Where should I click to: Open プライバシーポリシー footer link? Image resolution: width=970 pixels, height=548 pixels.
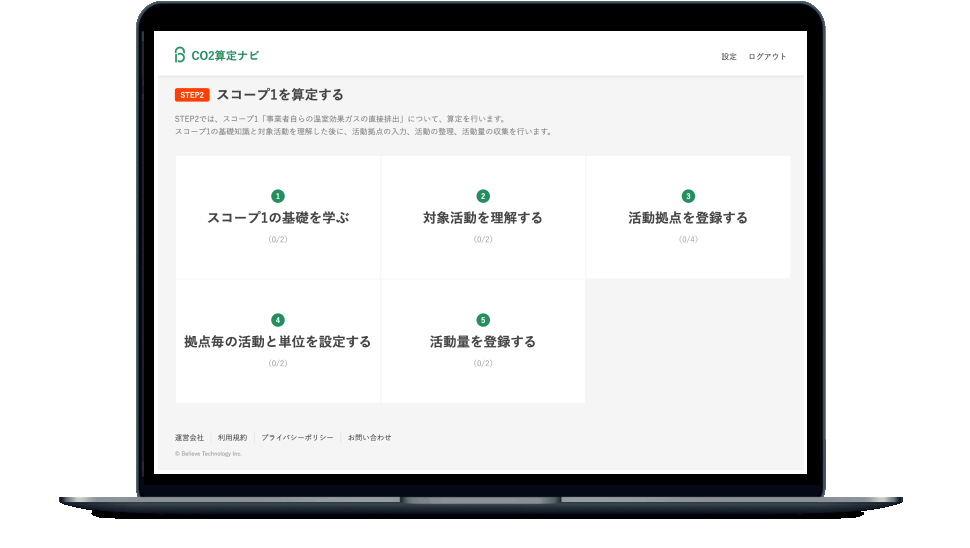pyautogui.click(x=297, y=438)
